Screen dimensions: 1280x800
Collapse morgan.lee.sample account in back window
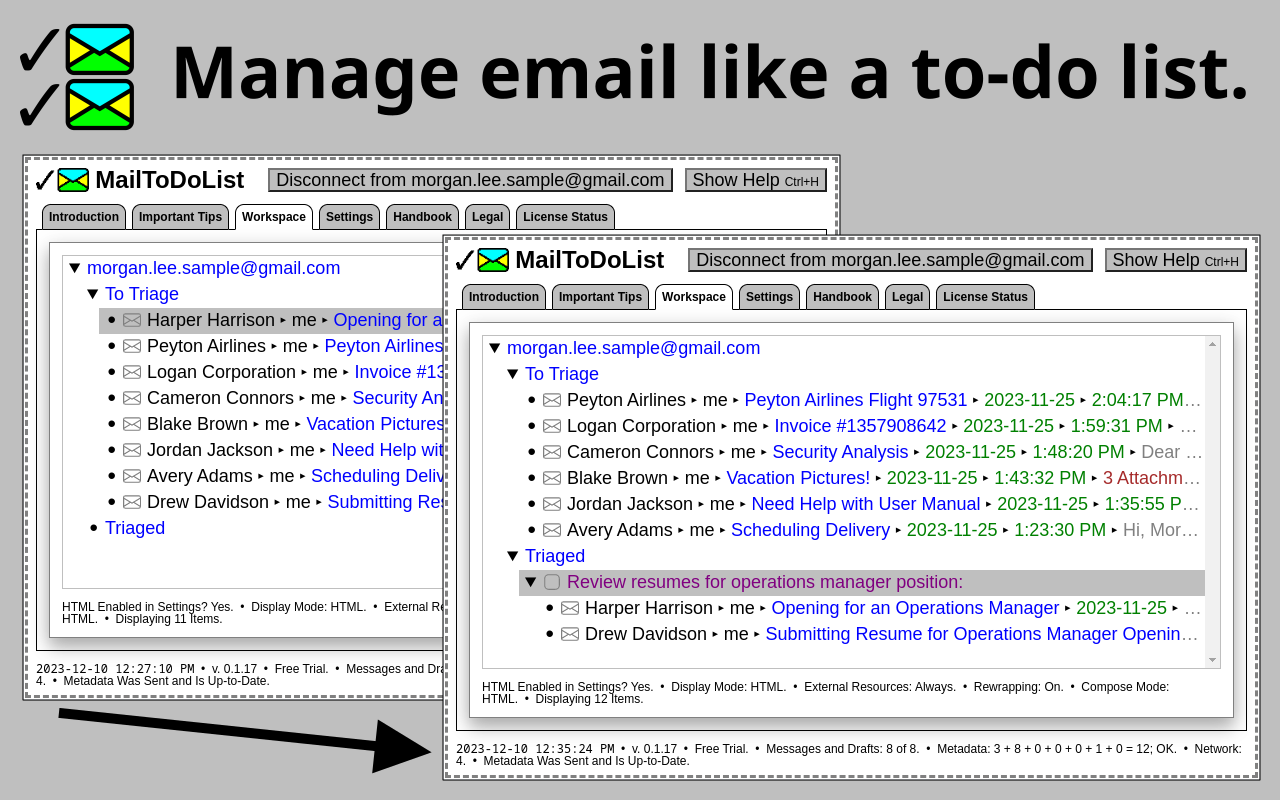point(75,268)
